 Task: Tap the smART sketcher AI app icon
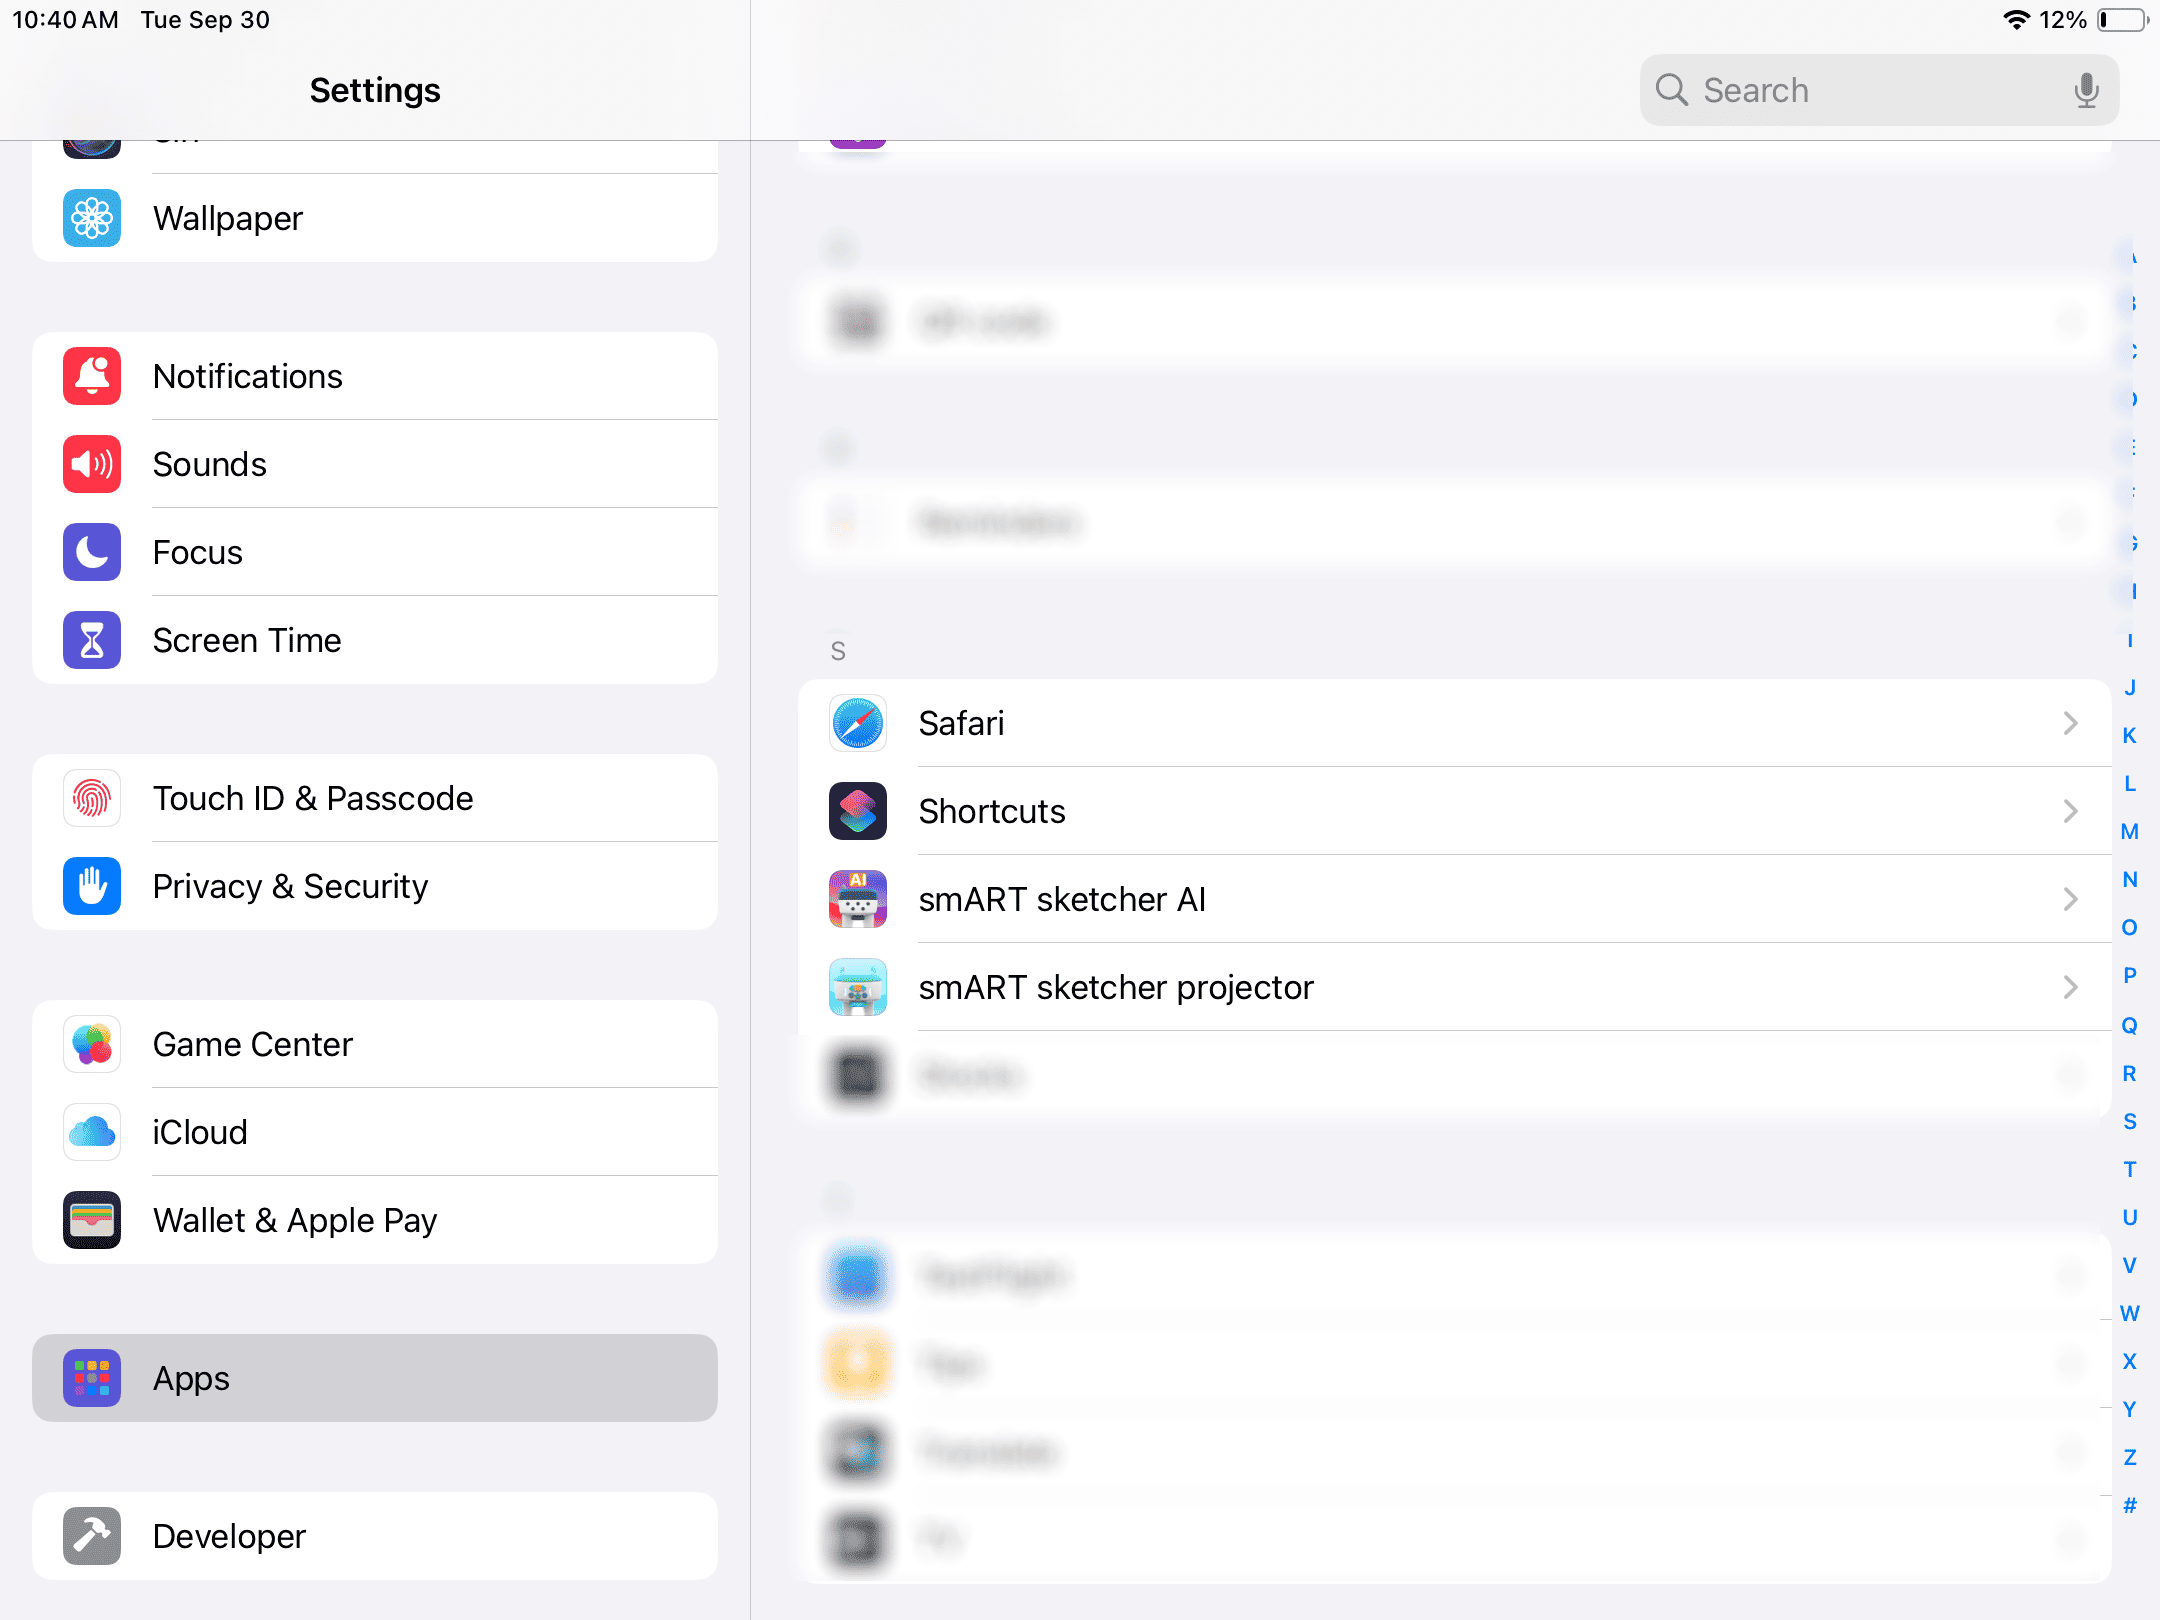point(858,899)
